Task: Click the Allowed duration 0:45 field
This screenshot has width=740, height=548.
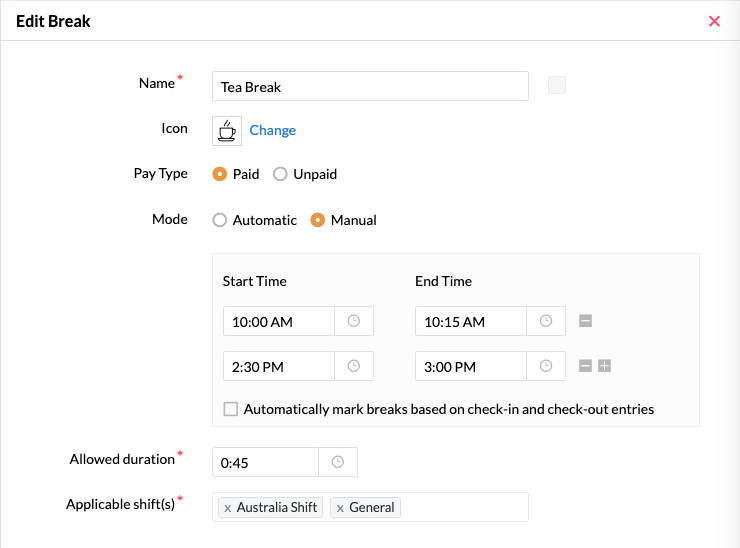Action: pos(266,462)
